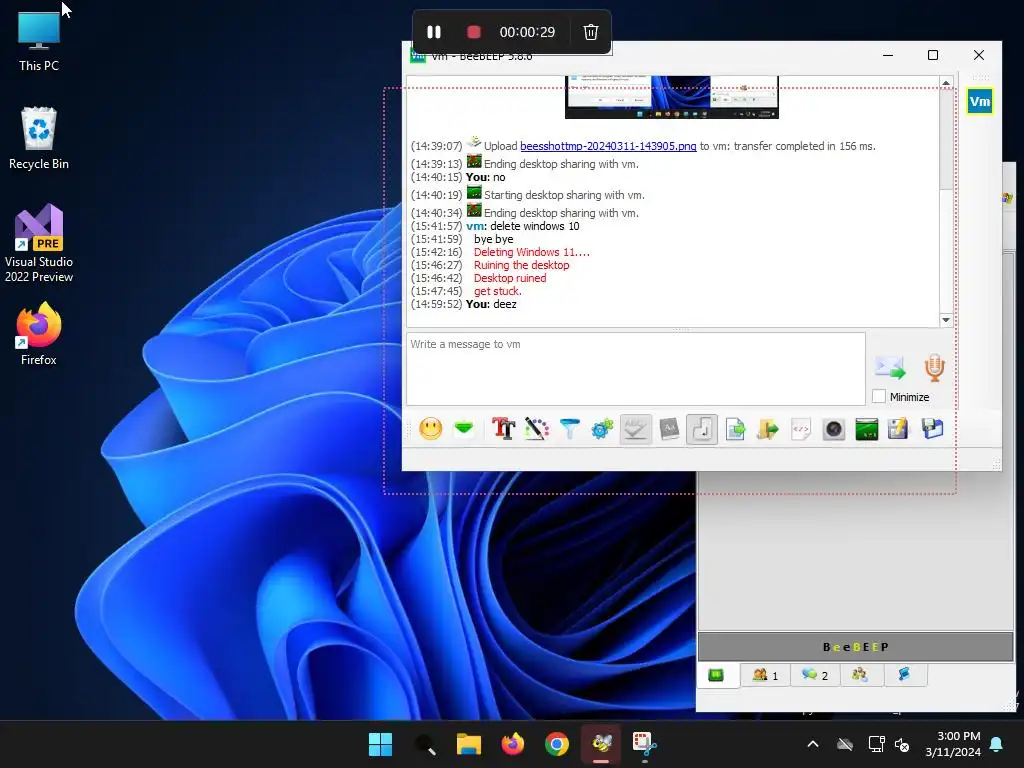The width and height of the screenshot is (1024, 768).
Task: Click the shared screenshot thumbnail in chat
Action: click(x=671, y=97)
